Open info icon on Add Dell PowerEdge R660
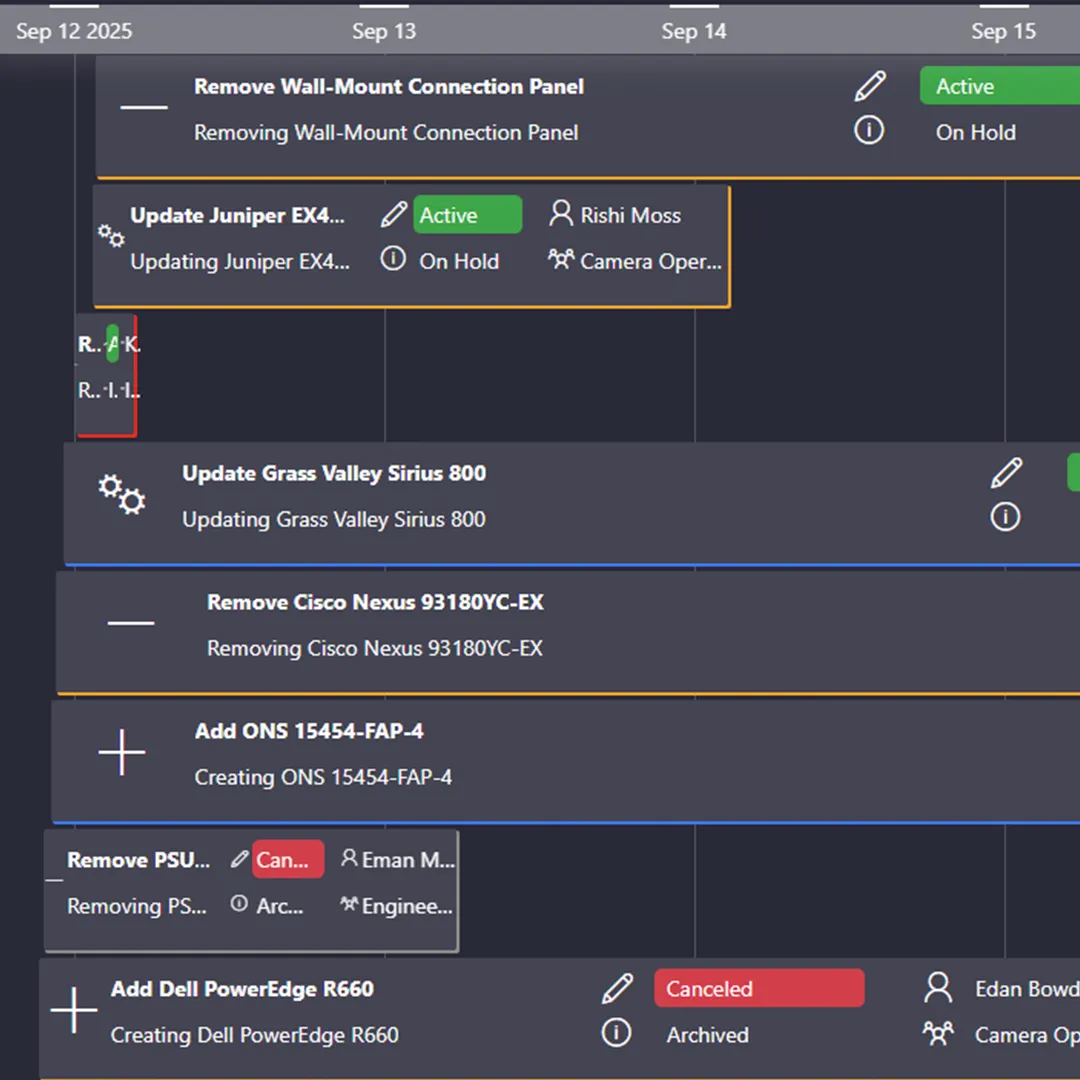 click(x=616, y=1033)
